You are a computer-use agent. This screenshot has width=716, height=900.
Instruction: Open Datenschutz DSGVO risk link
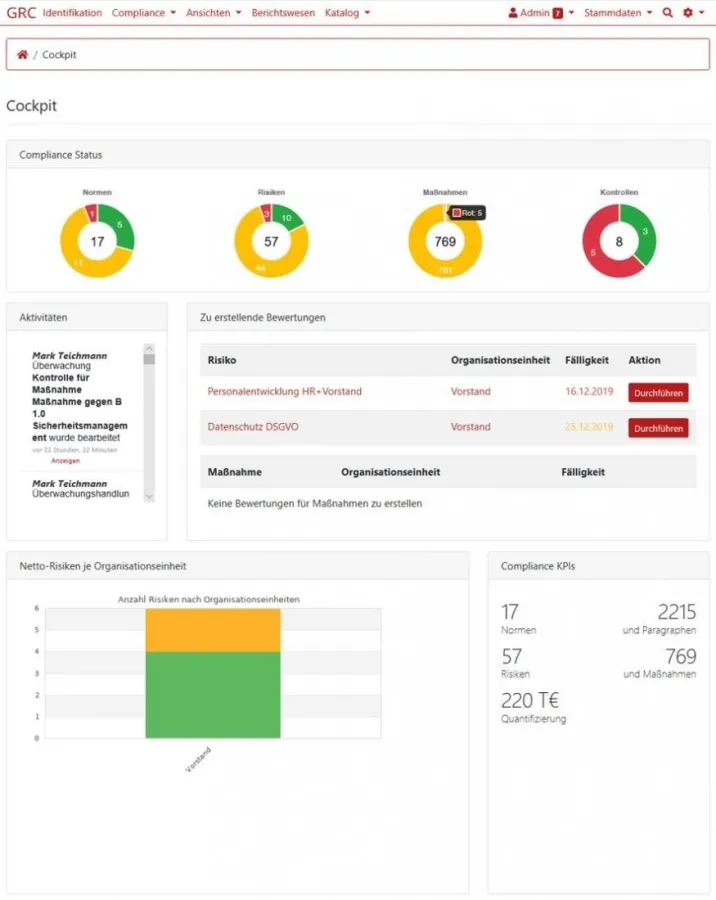tap(253, 427)
